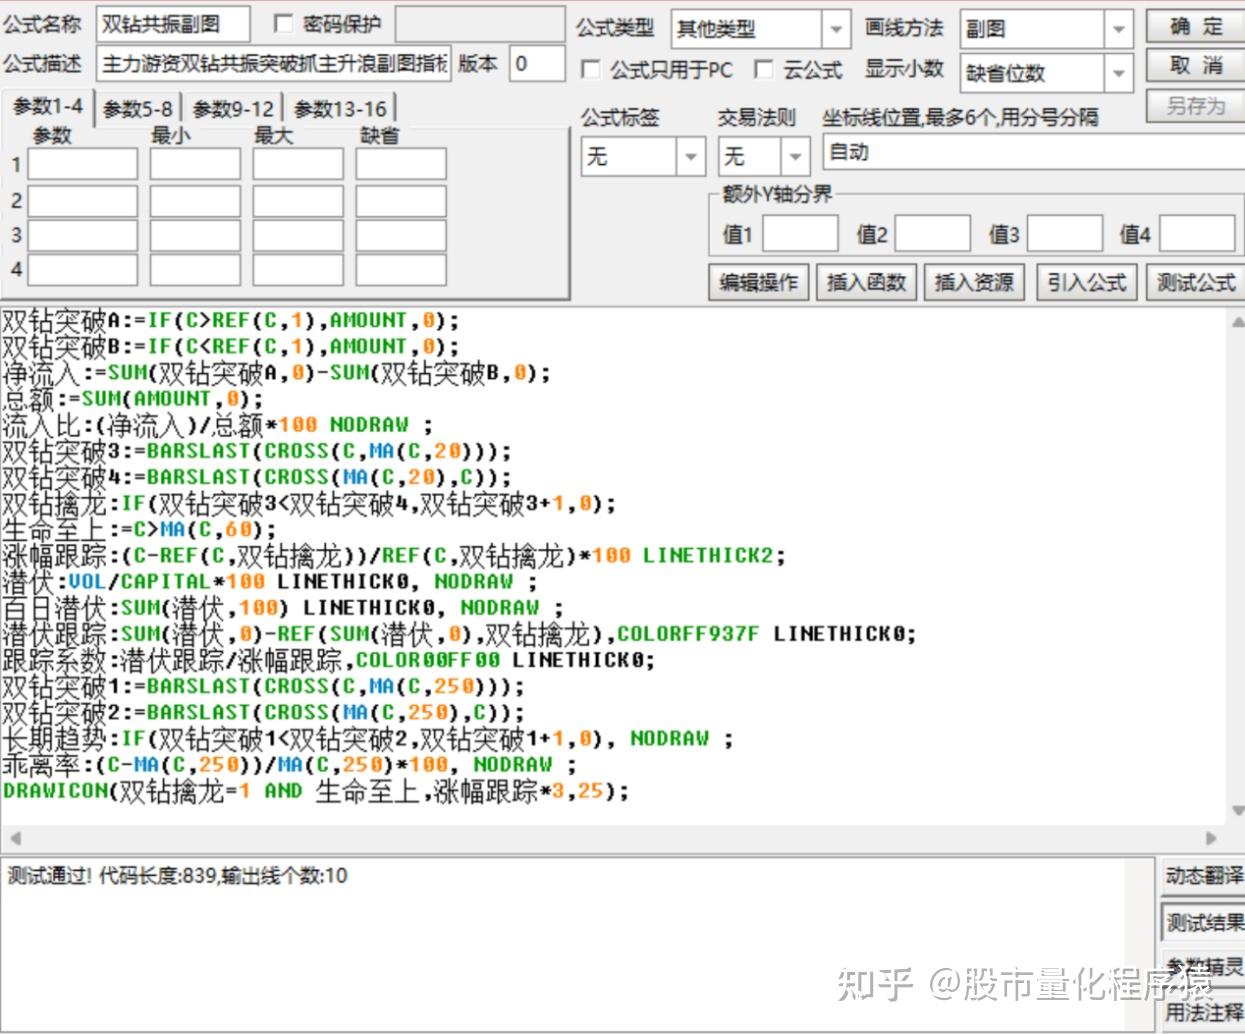The image size is (1245, 1034).
Task: Switch to the 参数5-8 tab
Action: pyautogui.click(x=137, y=109)
